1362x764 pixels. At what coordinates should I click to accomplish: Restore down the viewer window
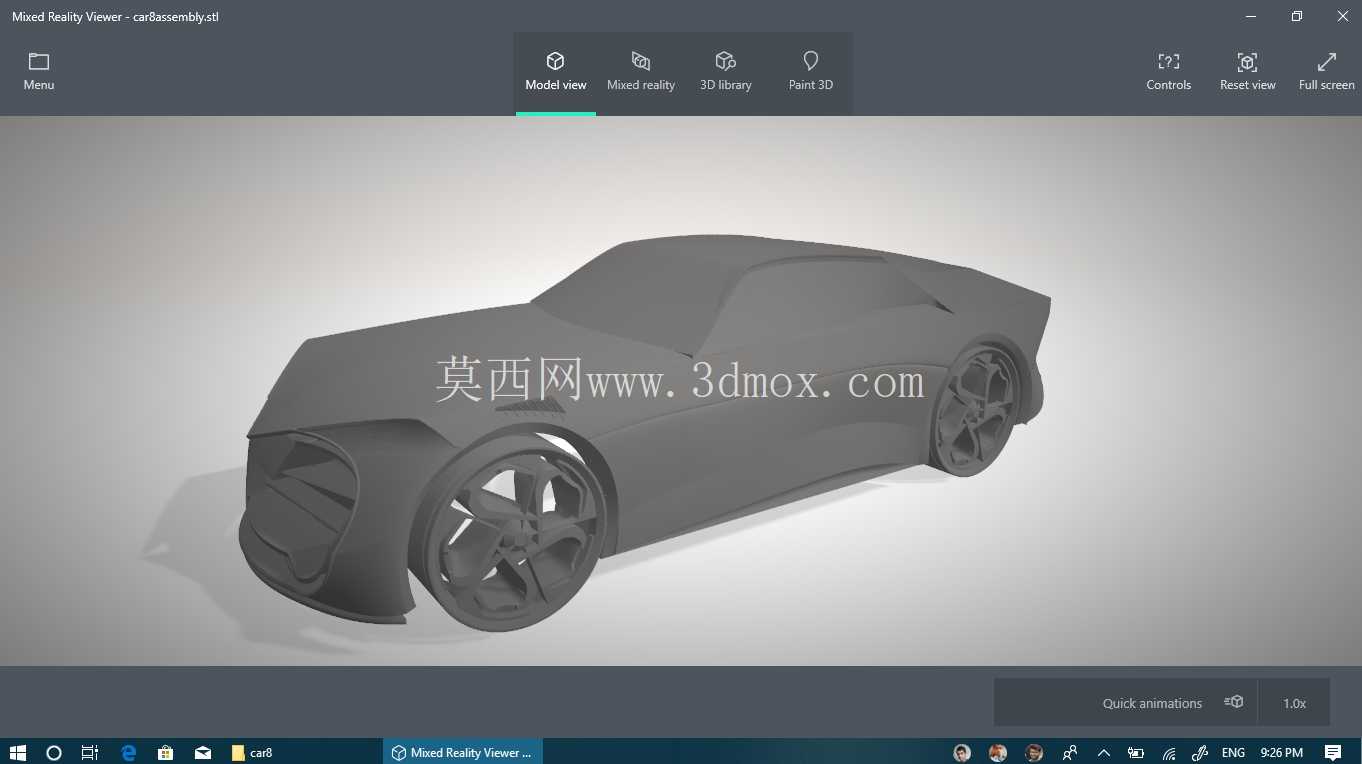(x=1297, y=16)
